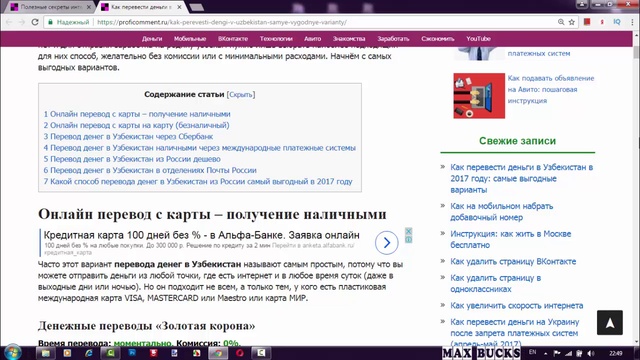Click the network signal tray icon
The width and height of the screenshot is (640, 360).
pyautogui.click(x=568, y=353)
